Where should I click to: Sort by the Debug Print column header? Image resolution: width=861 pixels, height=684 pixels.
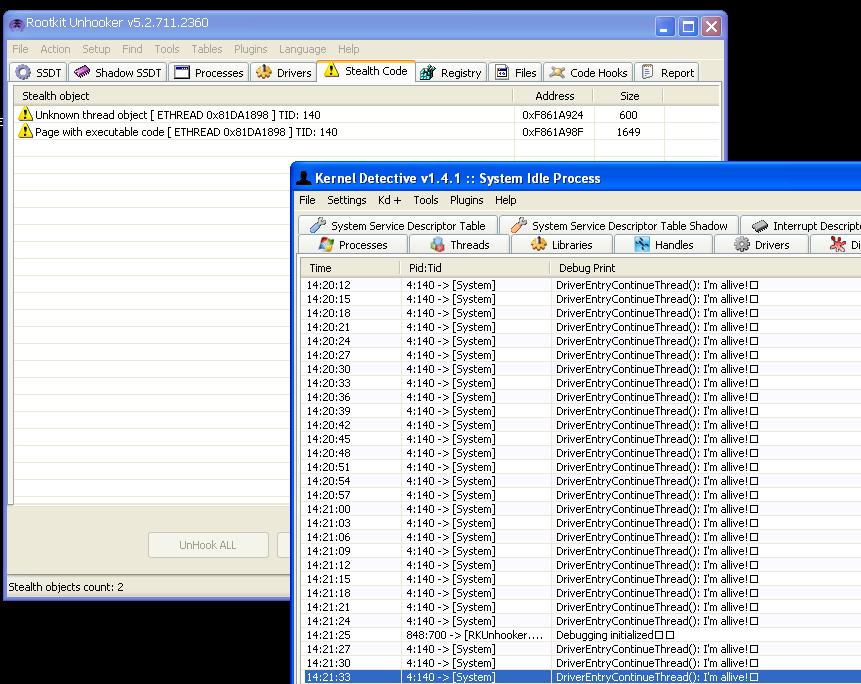tap(587, 268)
